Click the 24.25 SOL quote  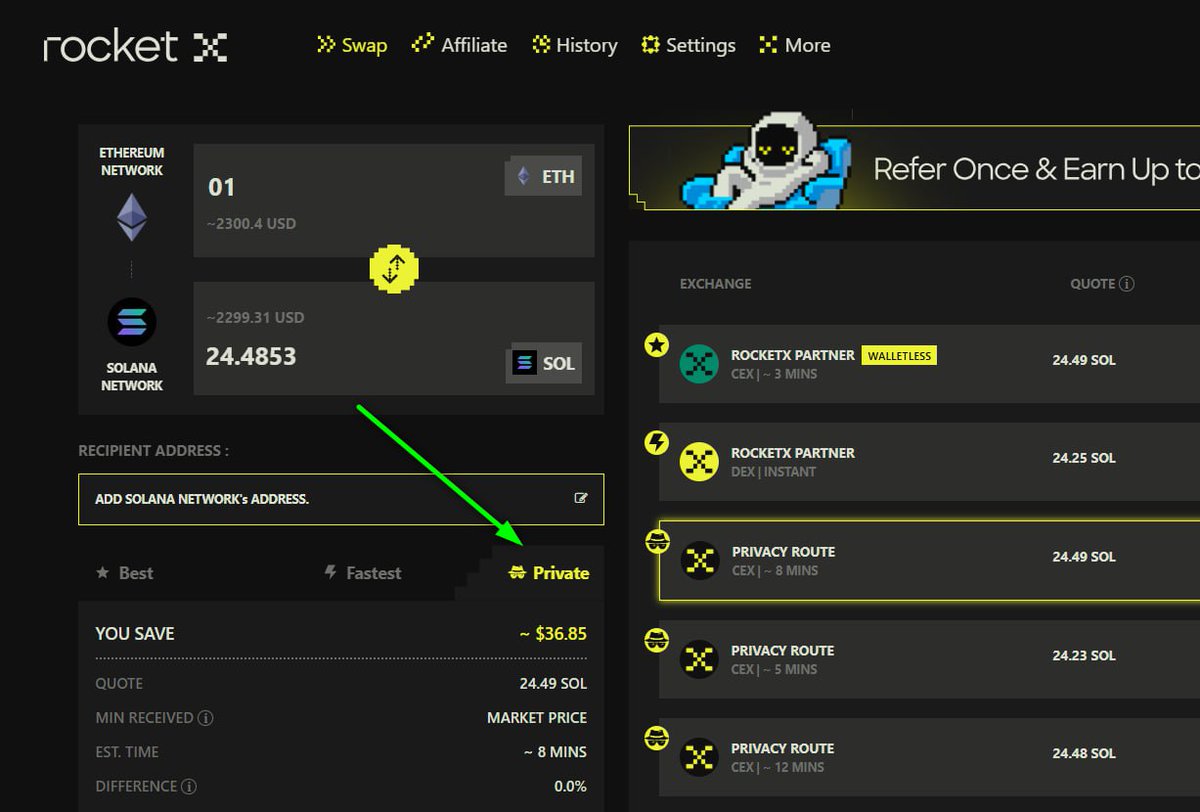(x=1084, y=458)
